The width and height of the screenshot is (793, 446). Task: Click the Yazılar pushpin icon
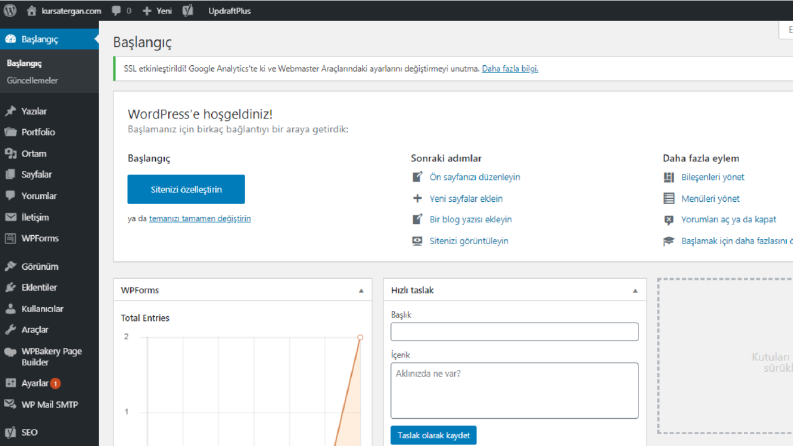(11, 111)
